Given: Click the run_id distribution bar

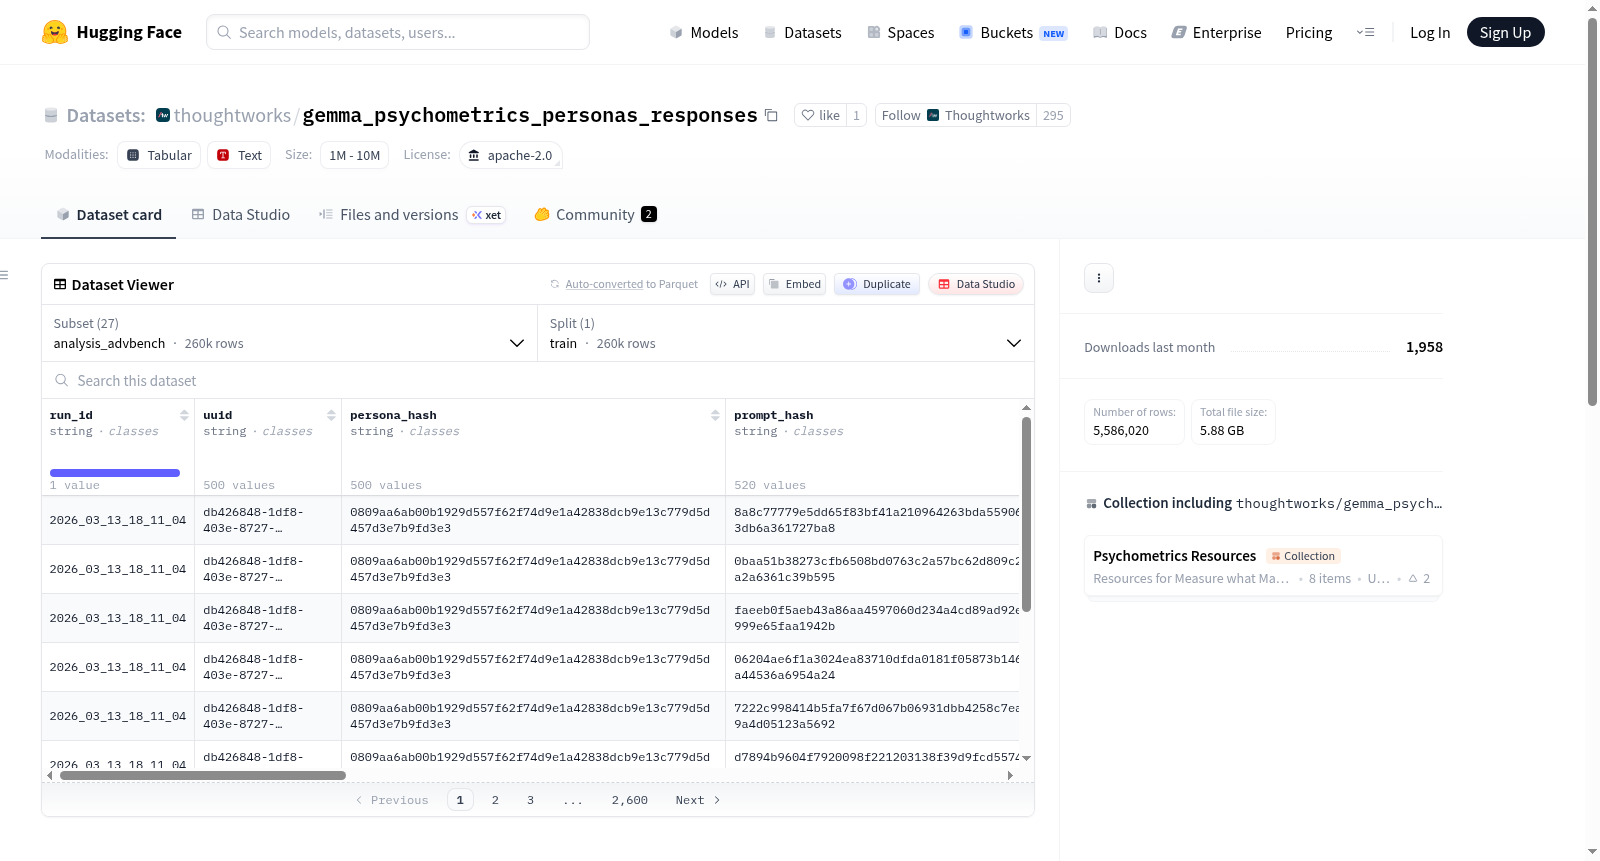Looking at the screenshot, I should coord(115,473).
